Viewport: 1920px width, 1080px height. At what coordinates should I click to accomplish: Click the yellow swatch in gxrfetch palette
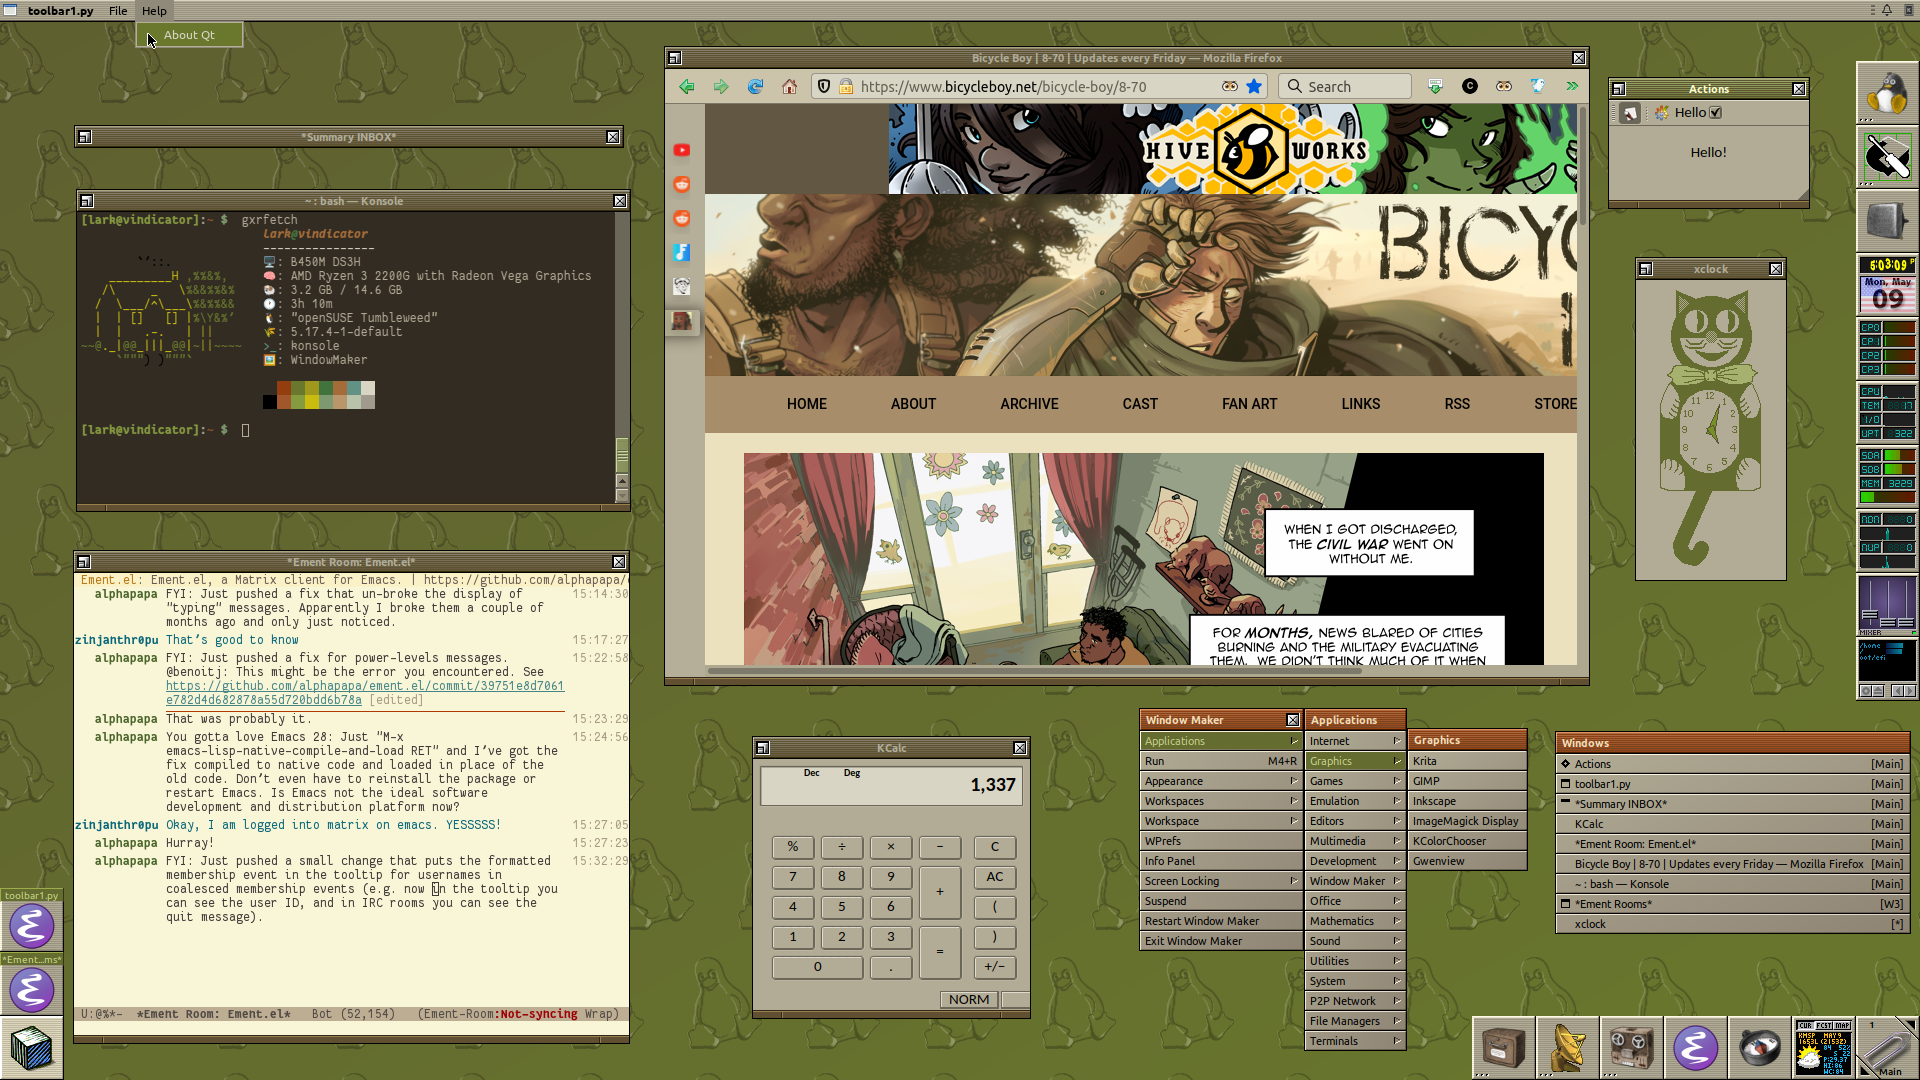point(312,402)
